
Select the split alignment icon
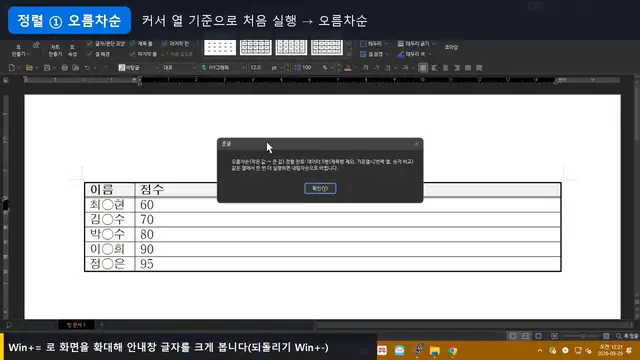click(x=479, y=68)
